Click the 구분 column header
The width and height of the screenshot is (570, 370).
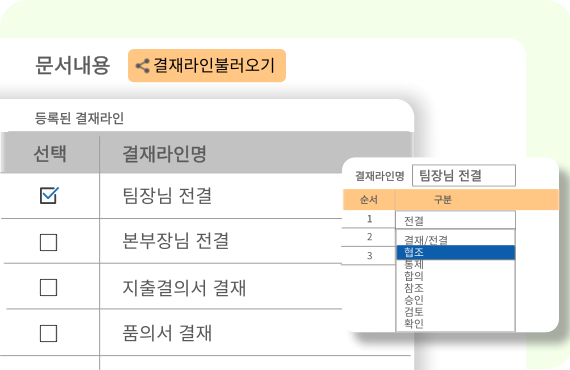pos(442,200)
